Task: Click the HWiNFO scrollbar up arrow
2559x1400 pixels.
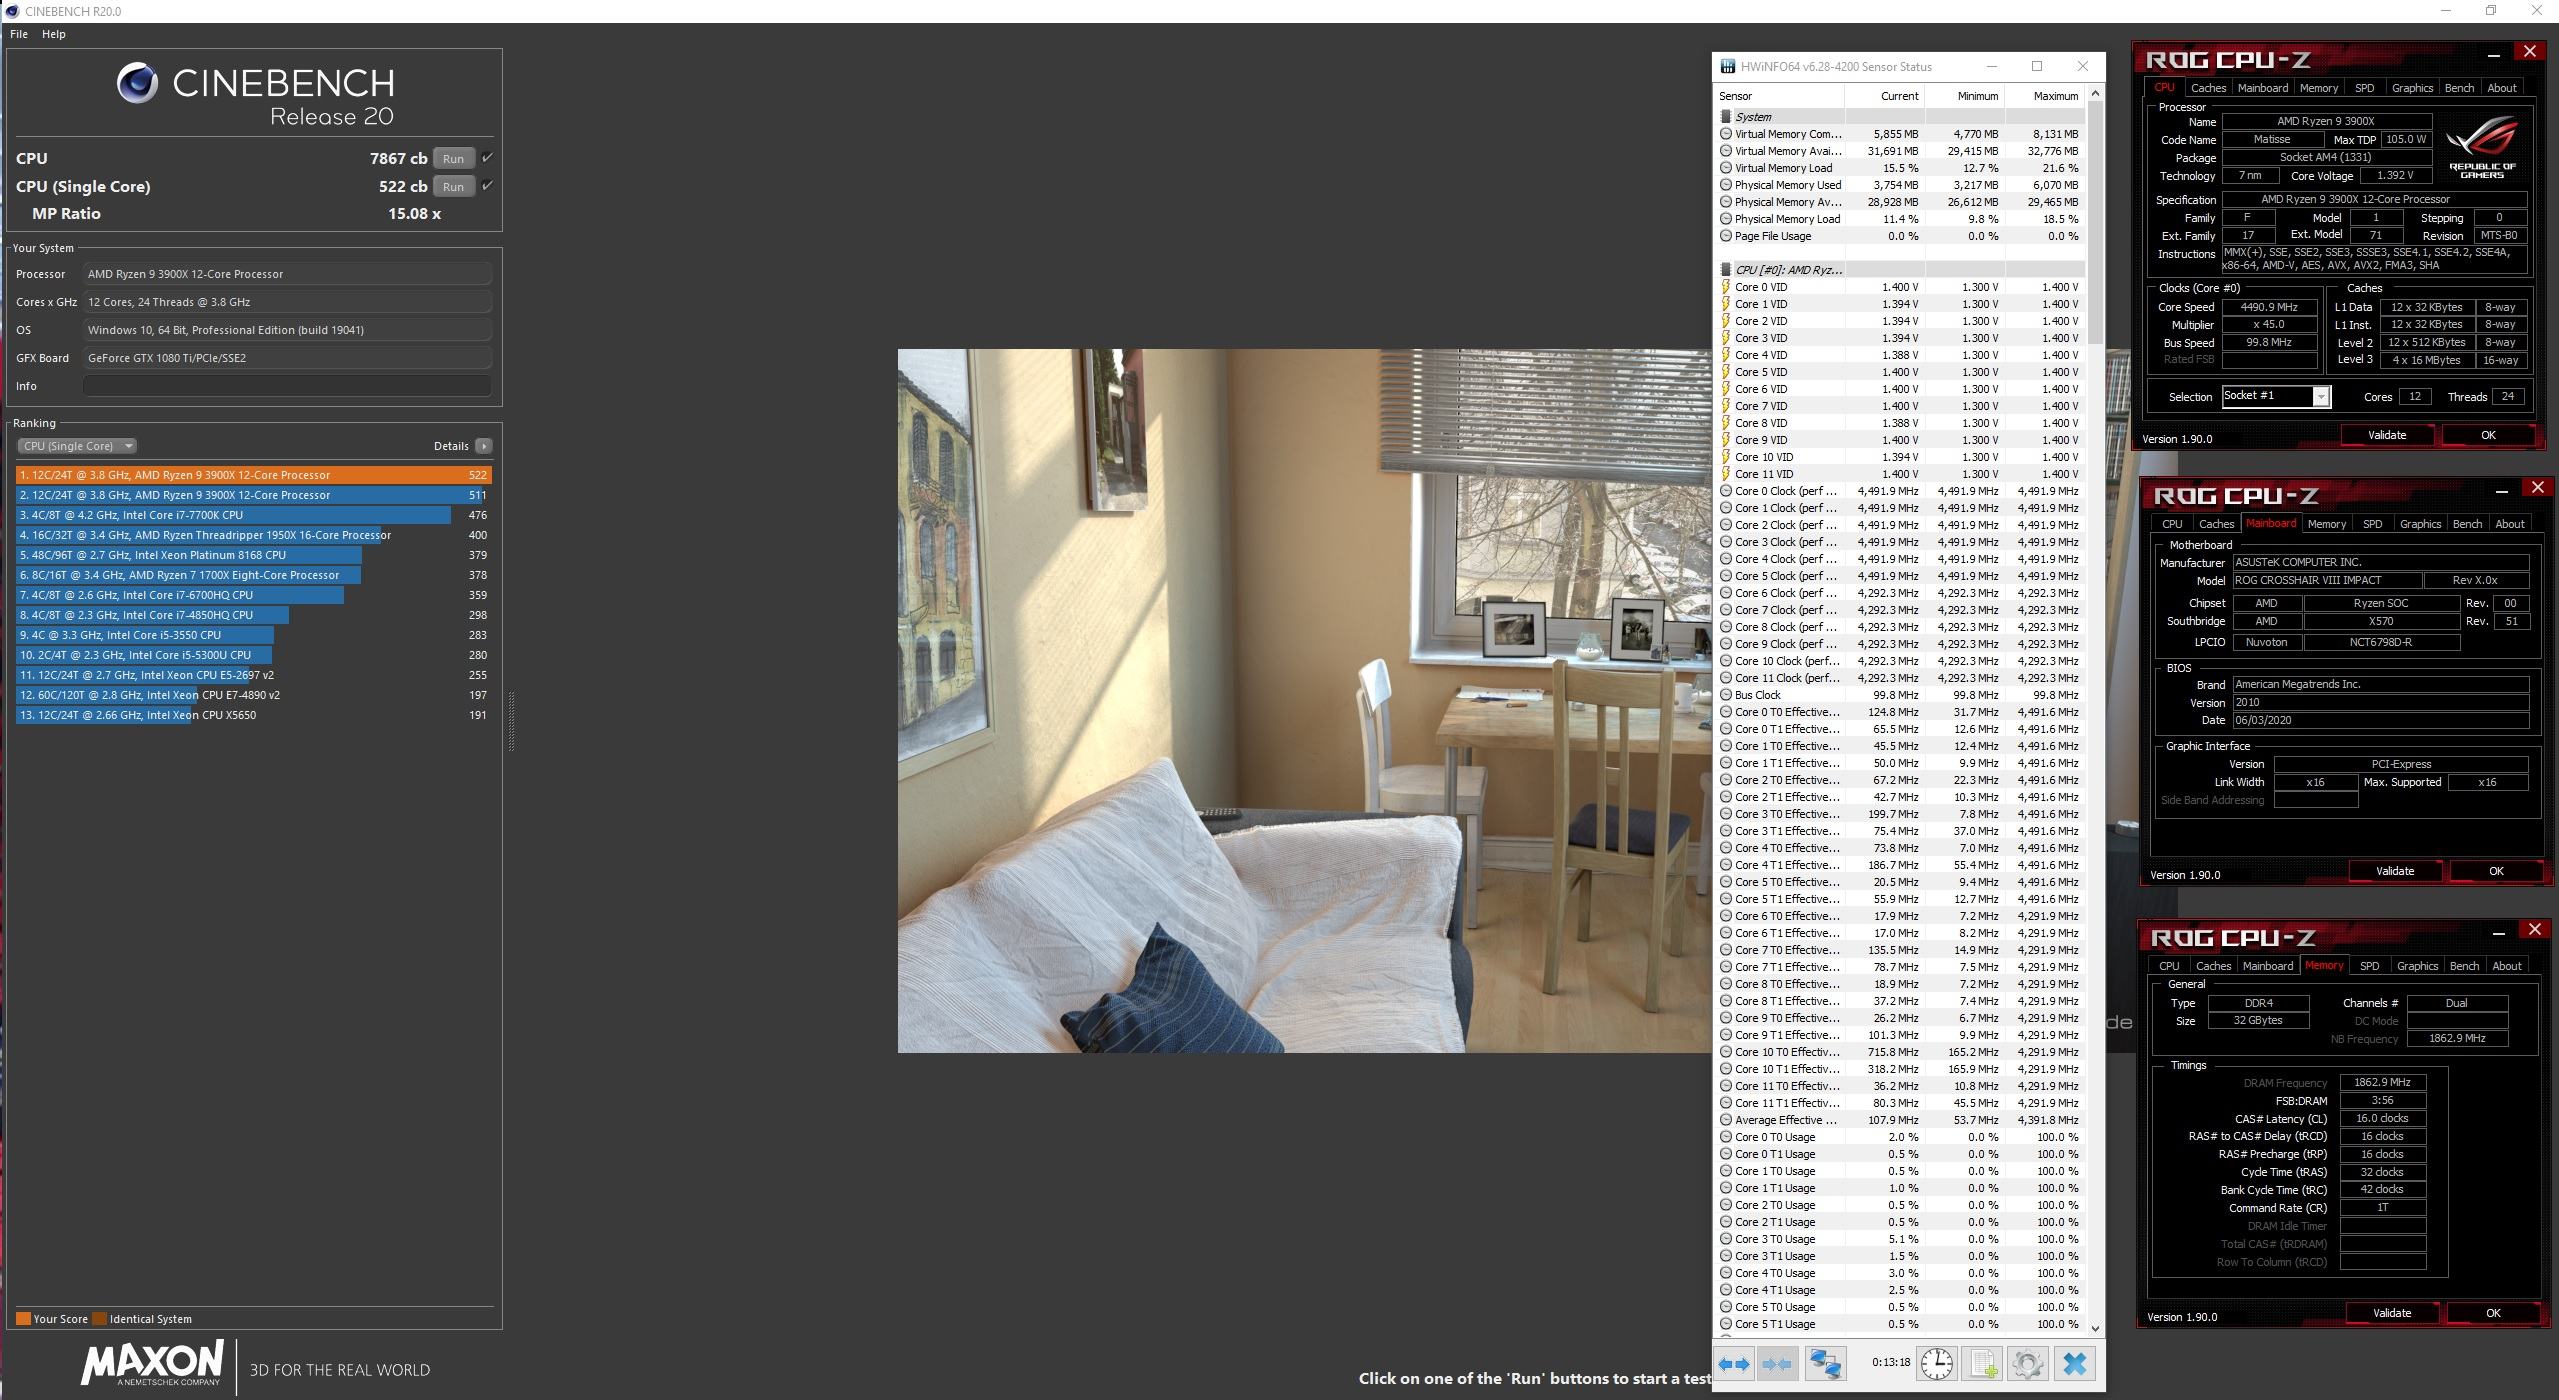Action: [2095, 93]
